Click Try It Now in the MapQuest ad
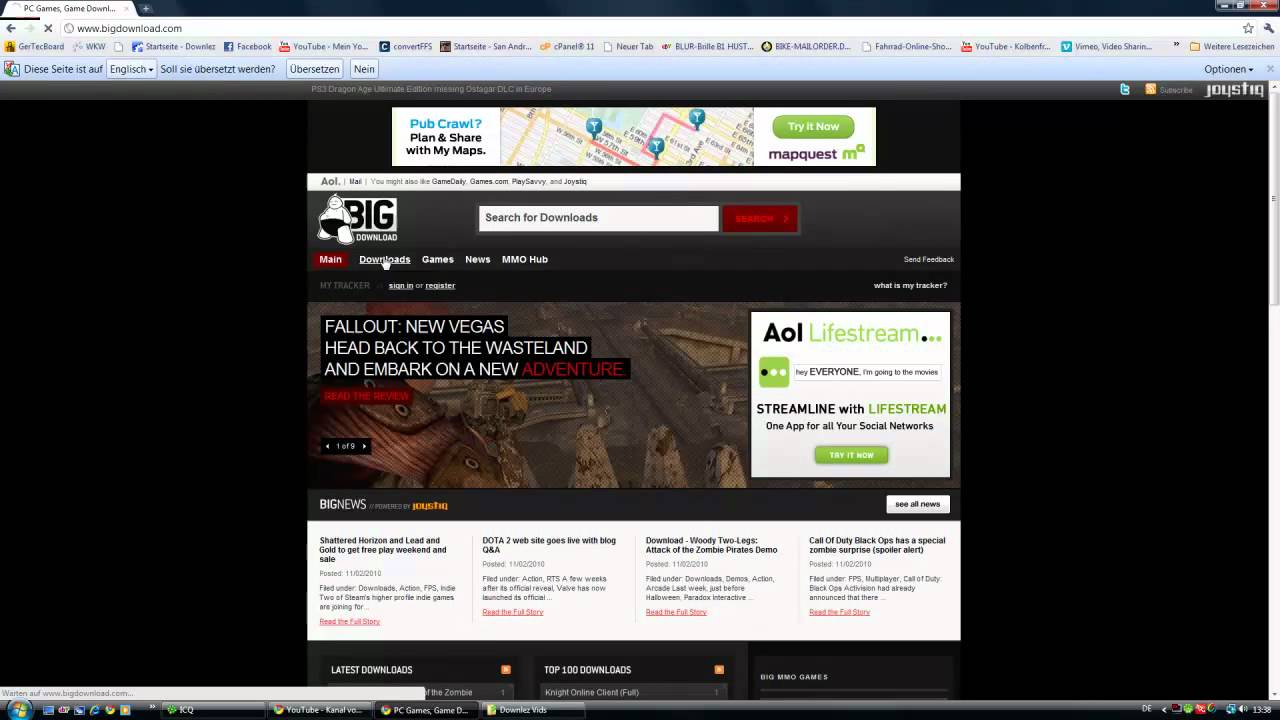 (x=813, y=127)
